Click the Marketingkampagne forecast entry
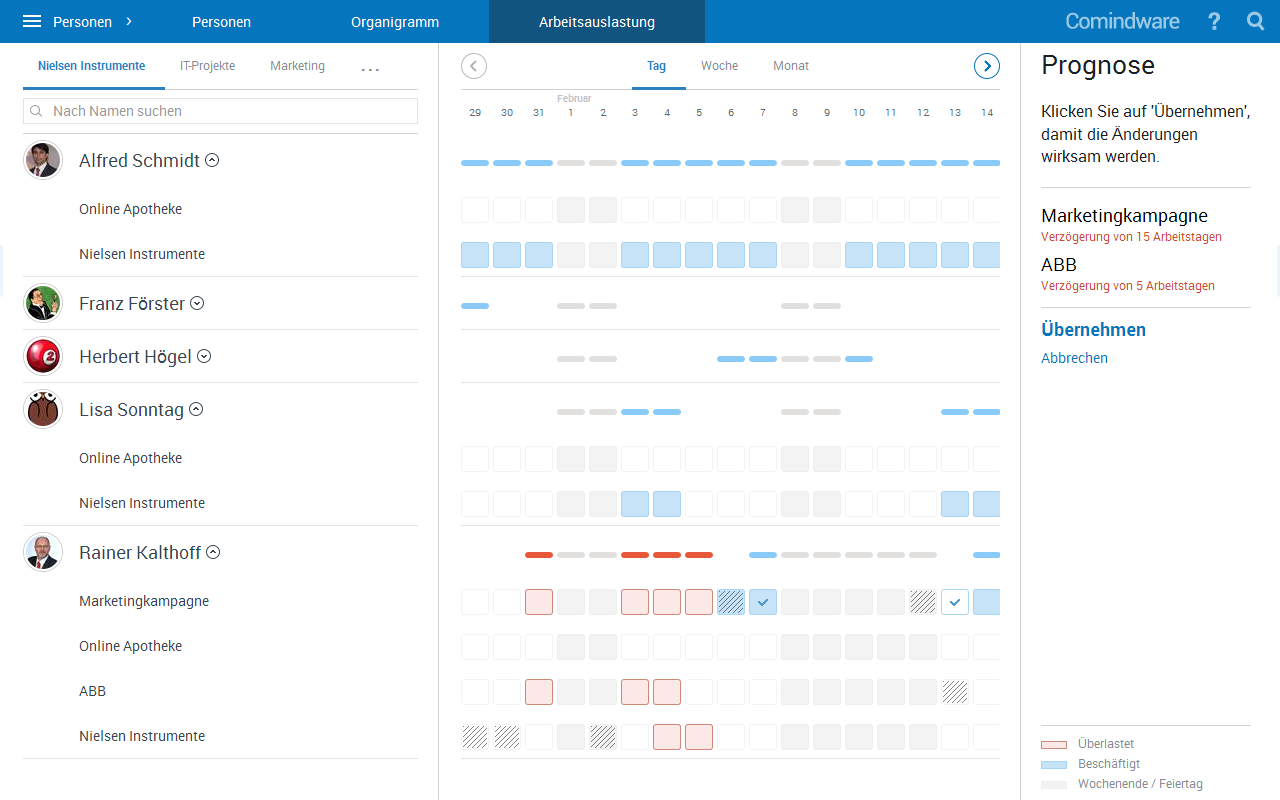The height and width of the screenshot is (800, 1280). [x=1124, y=216]
